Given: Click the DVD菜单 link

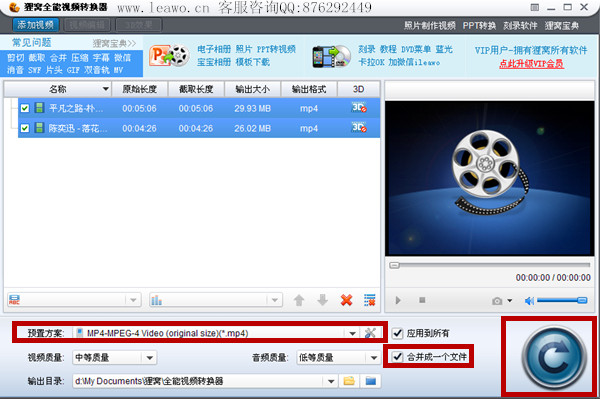Looking at the screenshot, I should tap(416, 49).
